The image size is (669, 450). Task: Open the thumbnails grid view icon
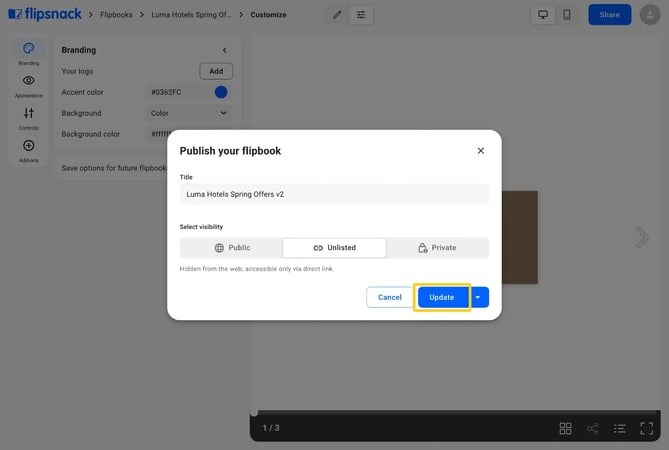tap(565, 428)
